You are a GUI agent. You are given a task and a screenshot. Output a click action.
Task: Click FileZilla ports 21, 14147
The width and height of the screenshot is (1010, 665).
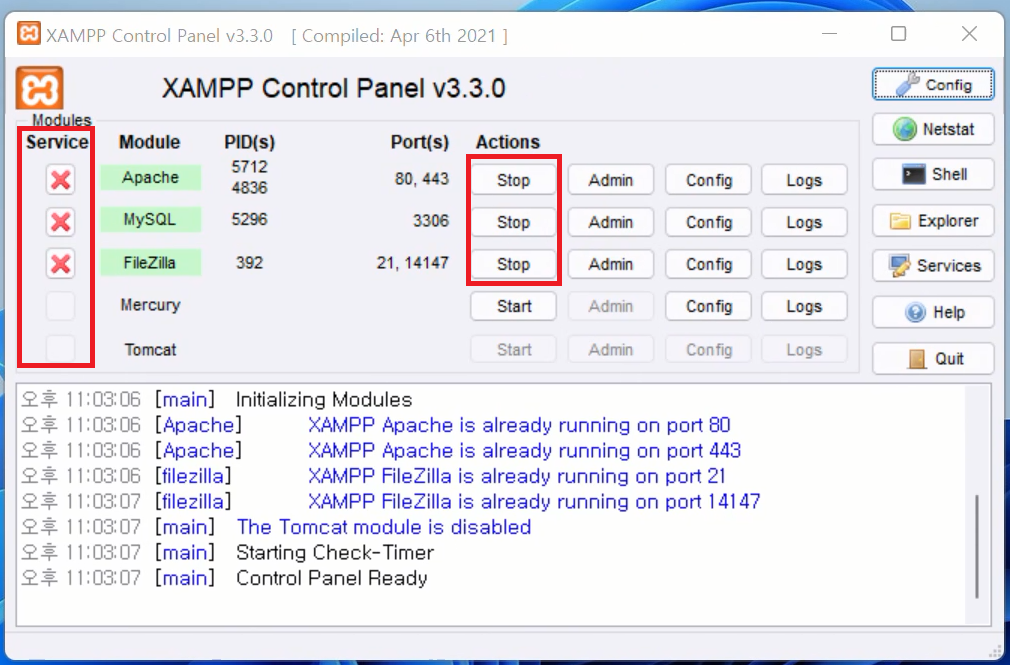click(x=413, y=263)
